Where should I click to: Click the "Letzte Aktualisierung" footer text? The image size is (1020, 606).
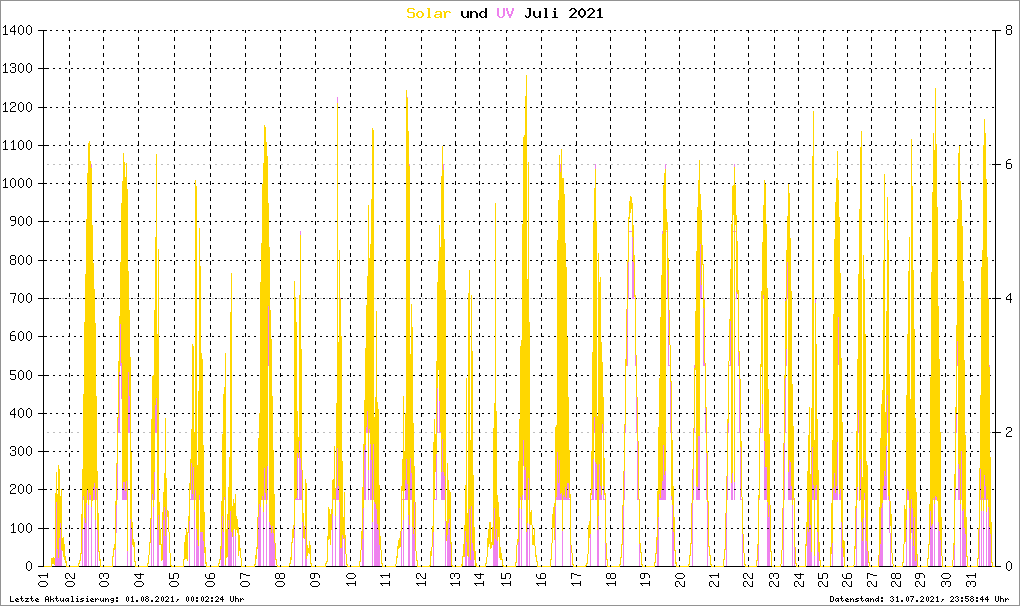point(125,599)
